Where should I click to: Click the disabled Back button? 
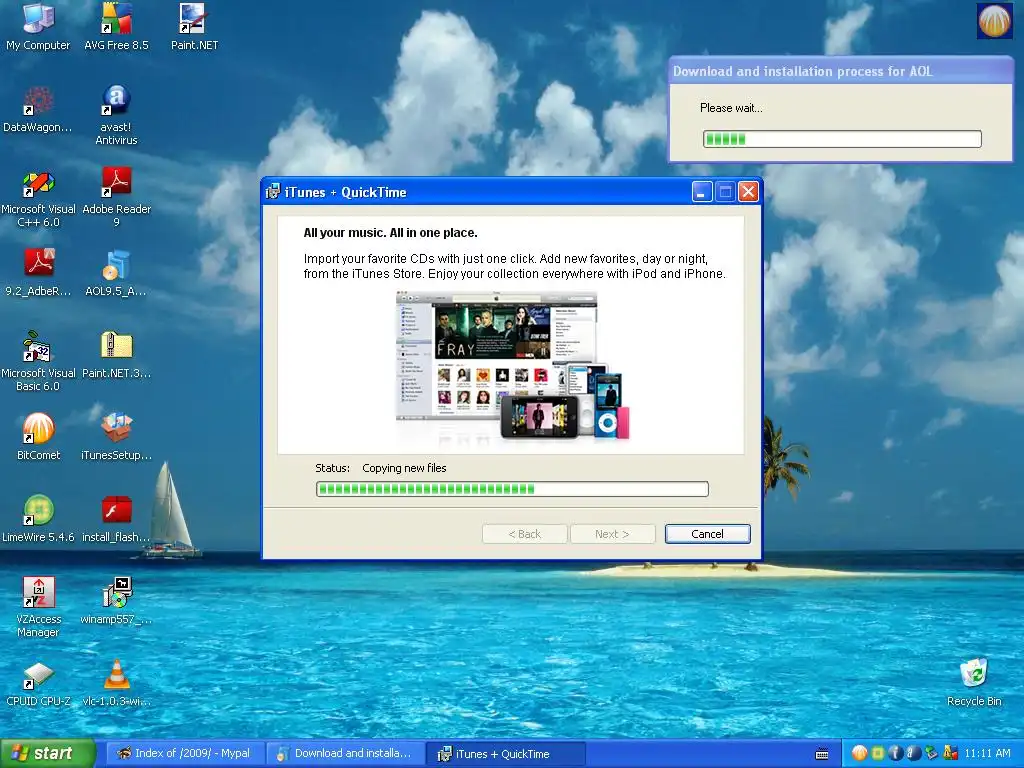click(524, 534)
